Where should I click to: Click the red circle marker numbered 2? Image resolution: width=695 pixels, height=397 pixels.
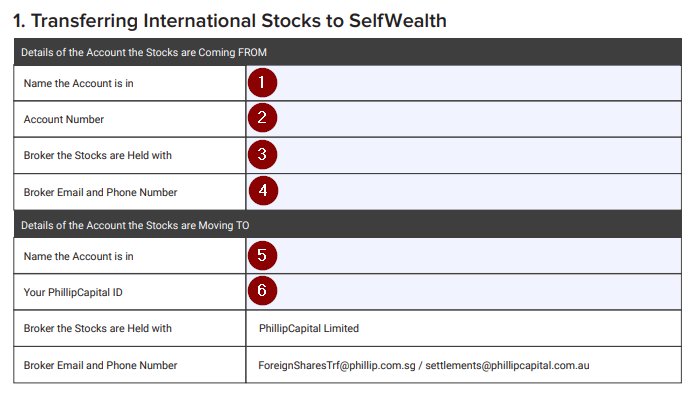(x=262, y=118)
